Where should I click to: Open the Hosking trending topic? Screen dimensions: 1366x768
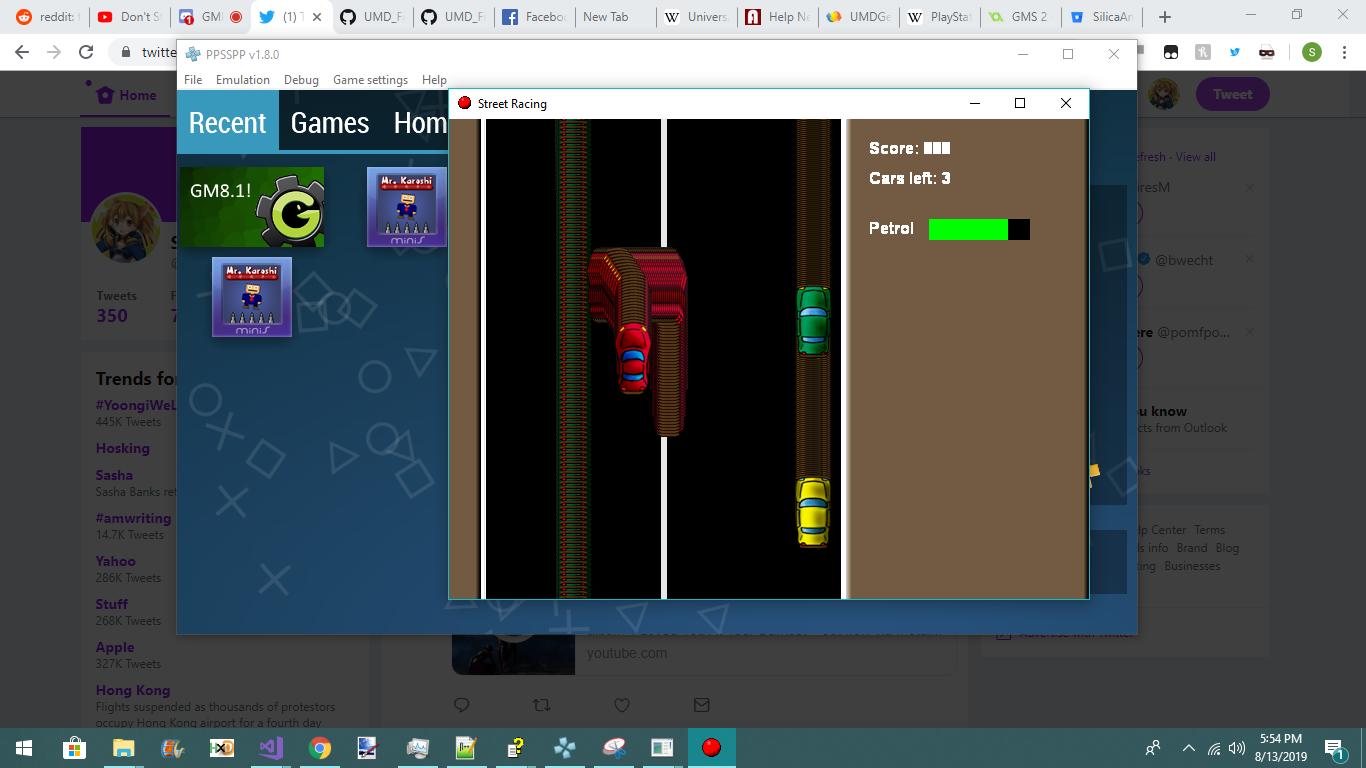[123, 448]
